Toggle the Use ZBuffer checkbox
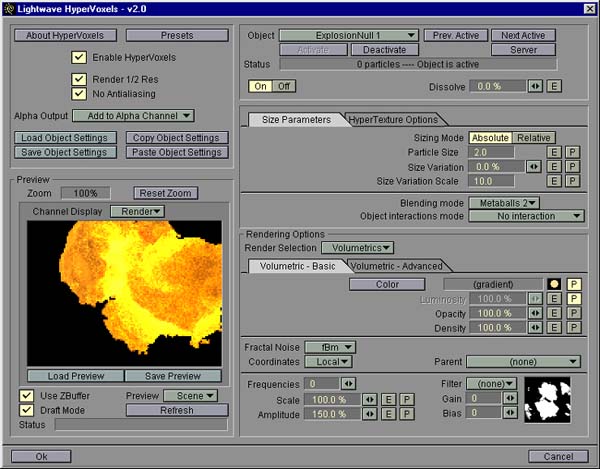Screen dimensions: 600x469 [x=26, y=396]
